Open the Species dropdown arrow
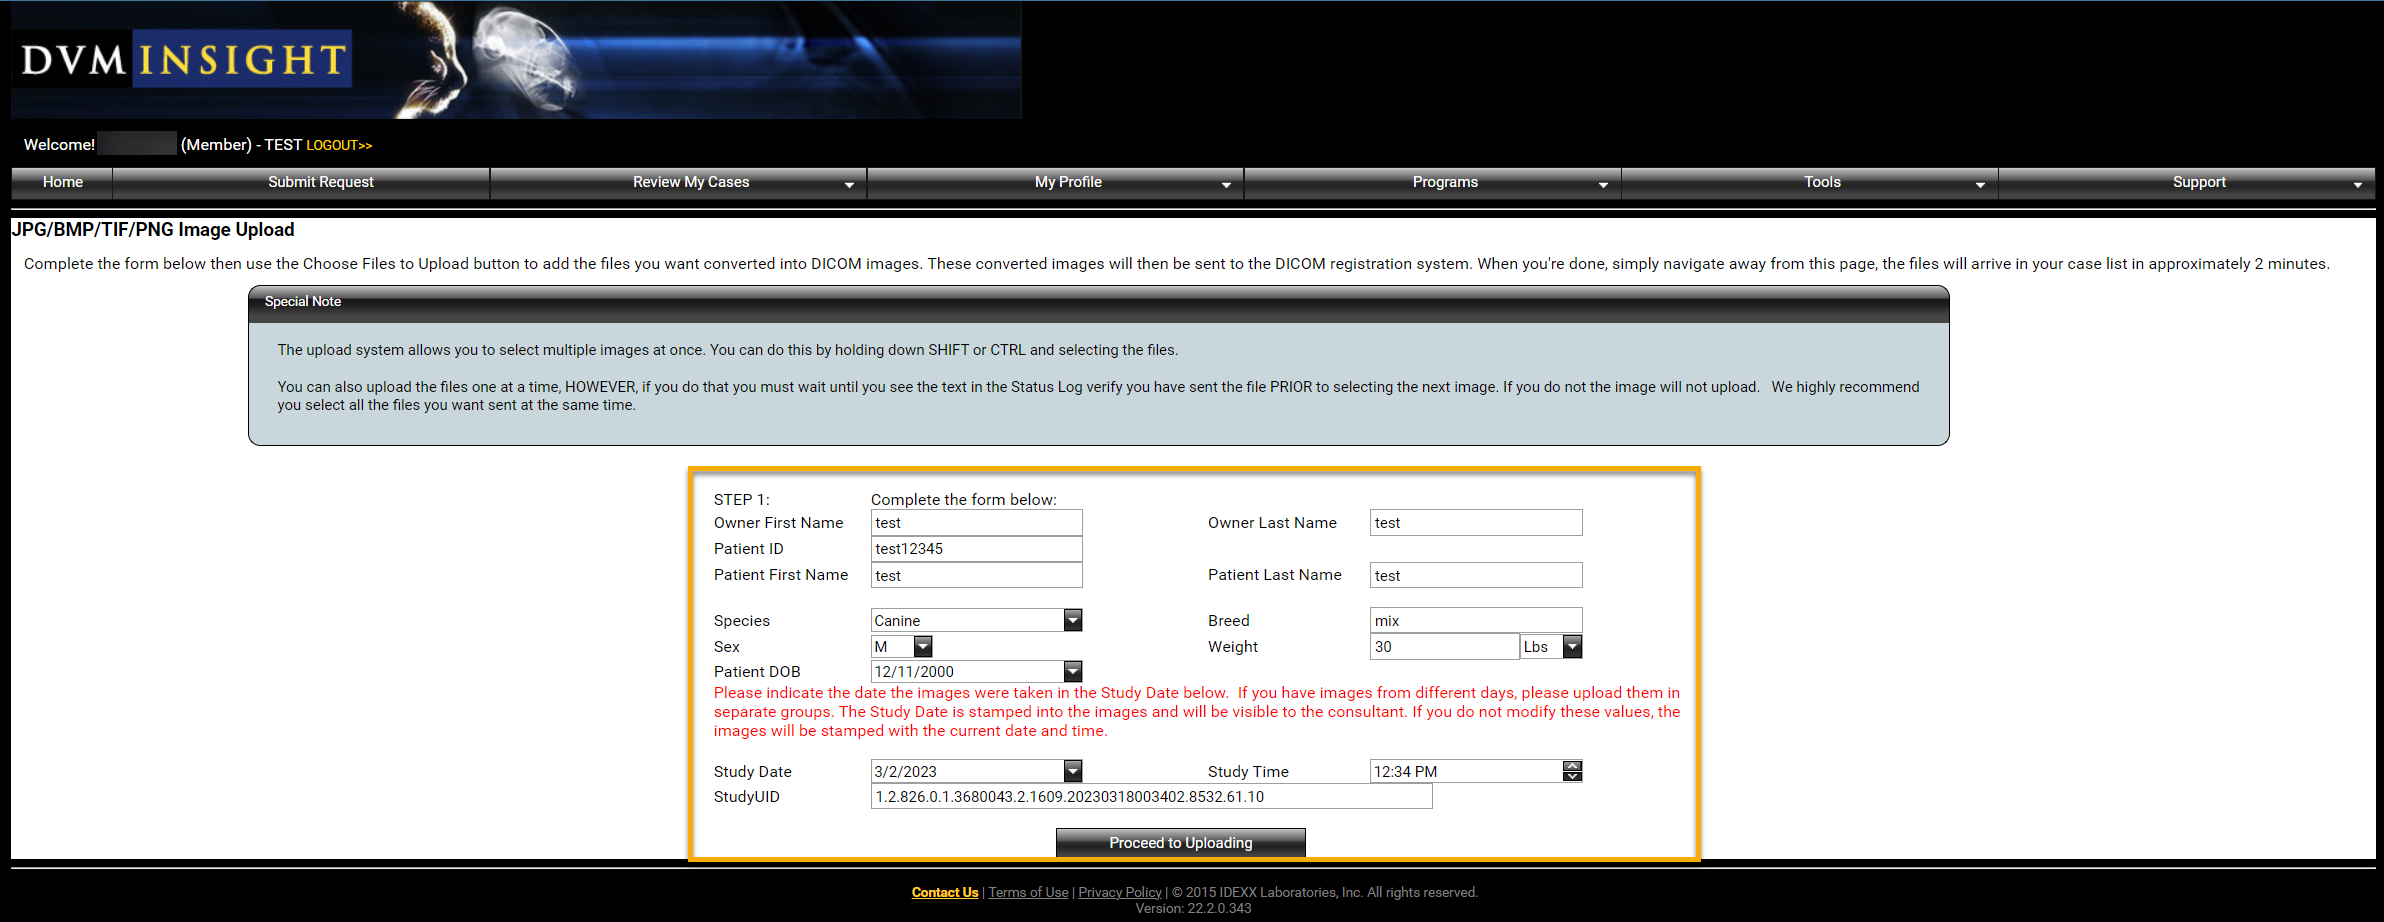Screen dimensions: 2384x922 point(1072,620)
